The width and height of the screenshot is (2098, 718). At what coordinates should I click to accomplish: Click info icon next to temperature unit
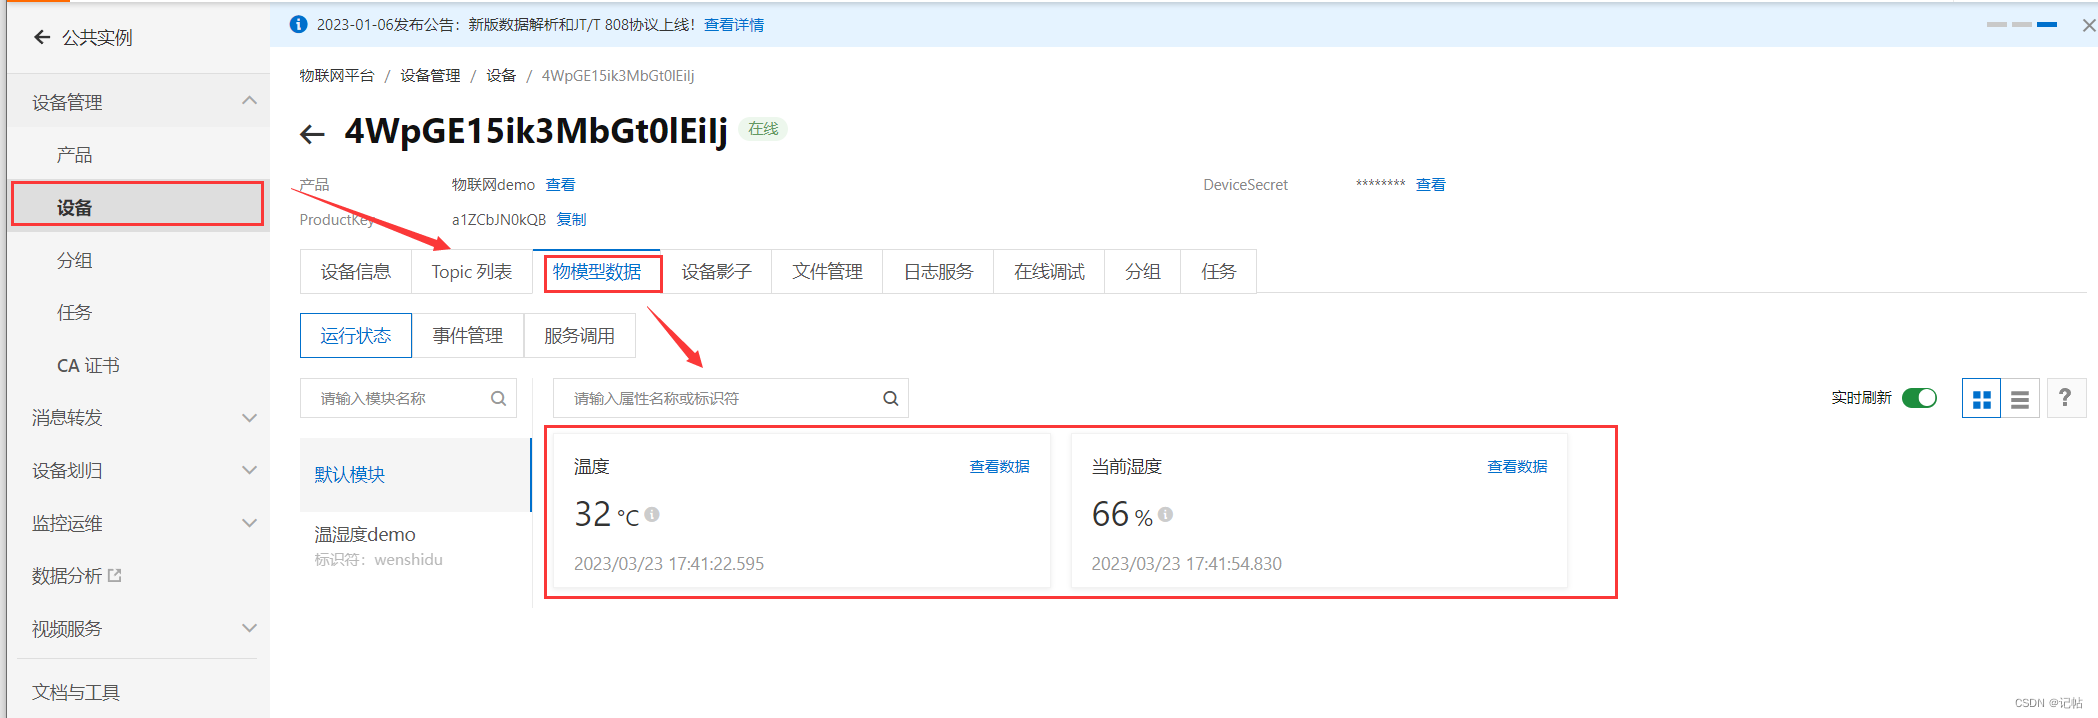tap(652, 514)
